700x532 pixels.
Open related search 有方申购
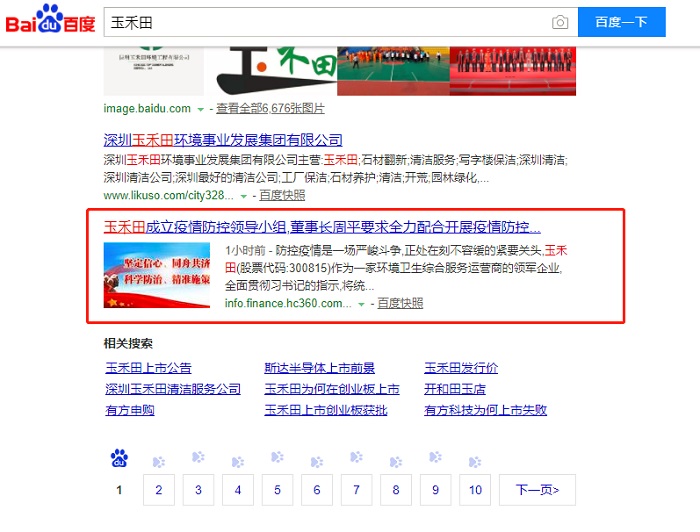point(130,410)
